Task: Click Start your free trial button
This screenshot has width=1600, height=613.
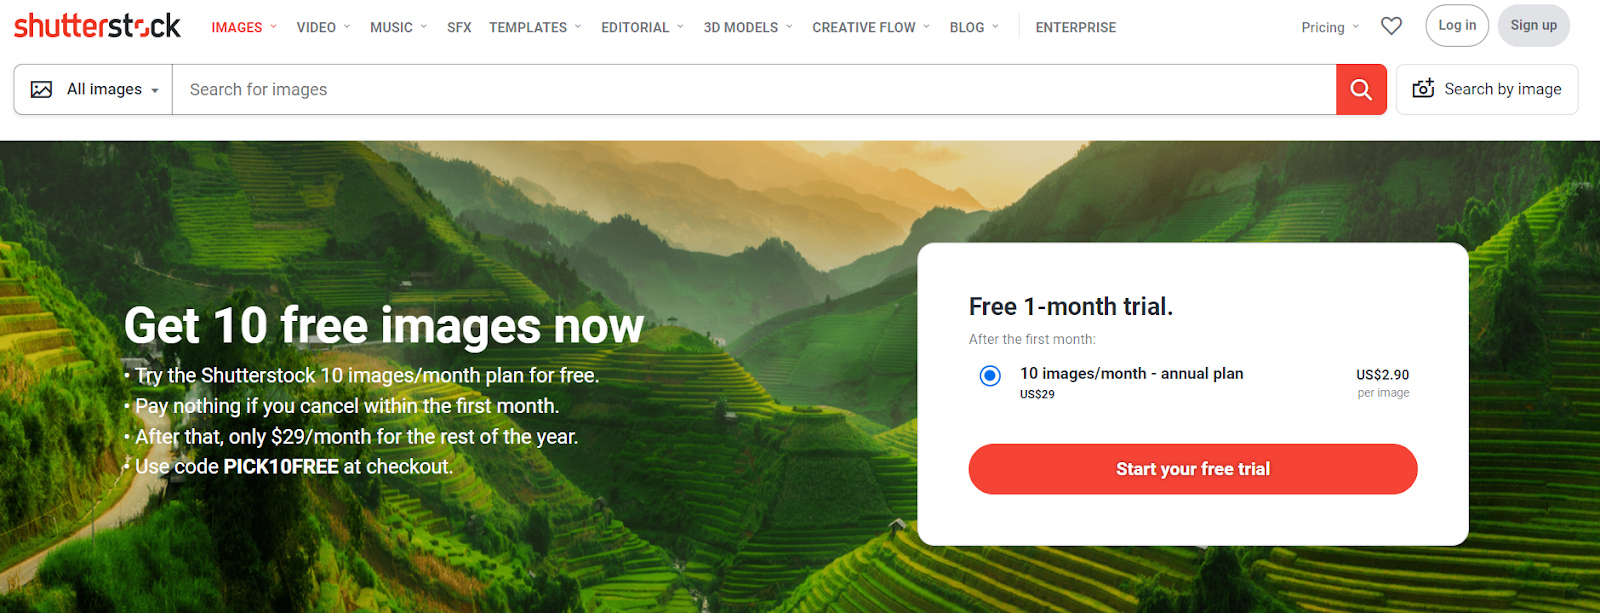Action: point(1193,469)
